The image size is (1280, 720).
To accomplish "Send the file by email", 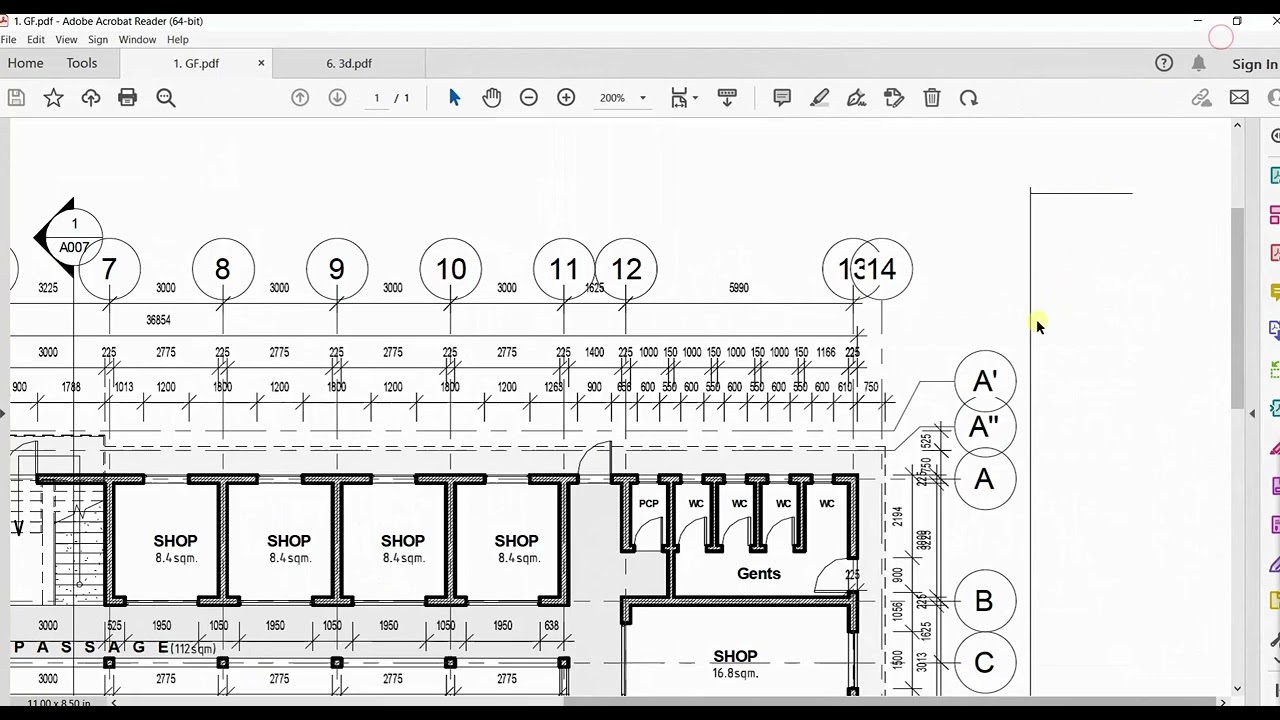I will pyautogui.click(x=1239, y=98).
